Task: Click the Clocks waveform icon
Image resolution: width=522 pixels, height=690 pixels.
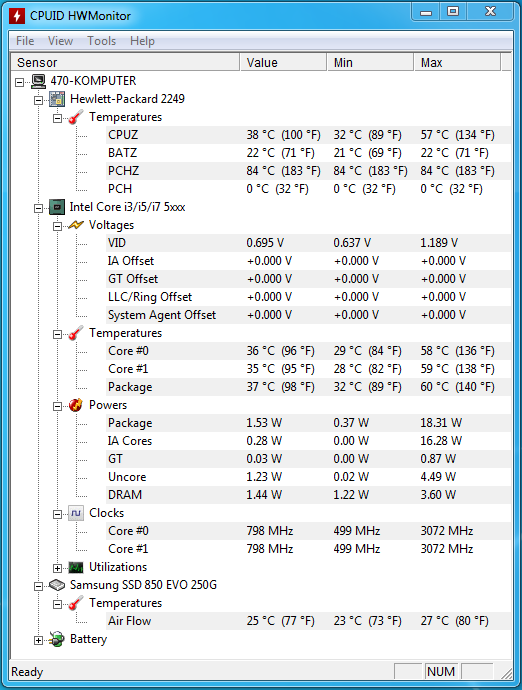Action: coord(76,513)
